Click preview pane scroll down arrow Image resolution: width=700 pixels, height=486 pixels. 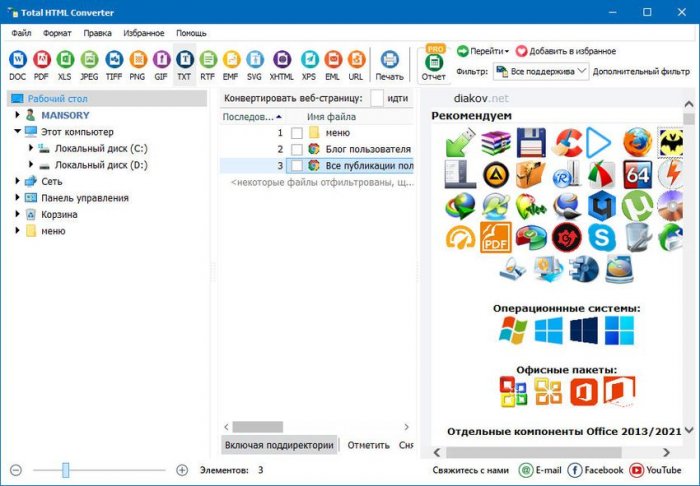click(x=689, y=430)
